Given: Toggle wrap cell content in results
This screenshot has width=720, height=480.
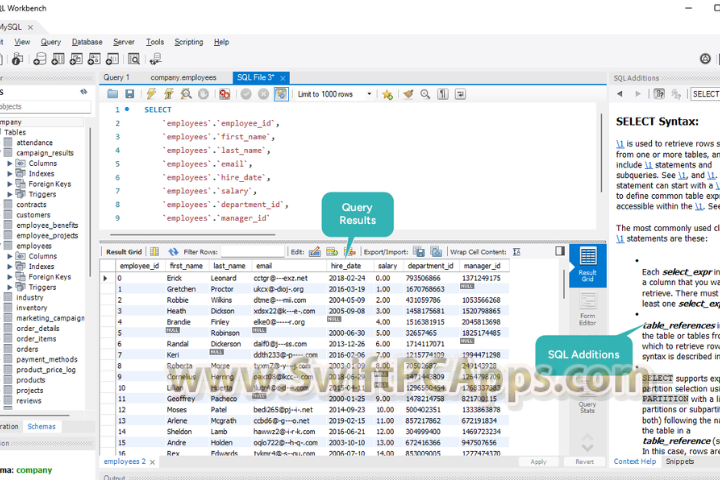Looking at the screenshot, I should click(517, 252).
